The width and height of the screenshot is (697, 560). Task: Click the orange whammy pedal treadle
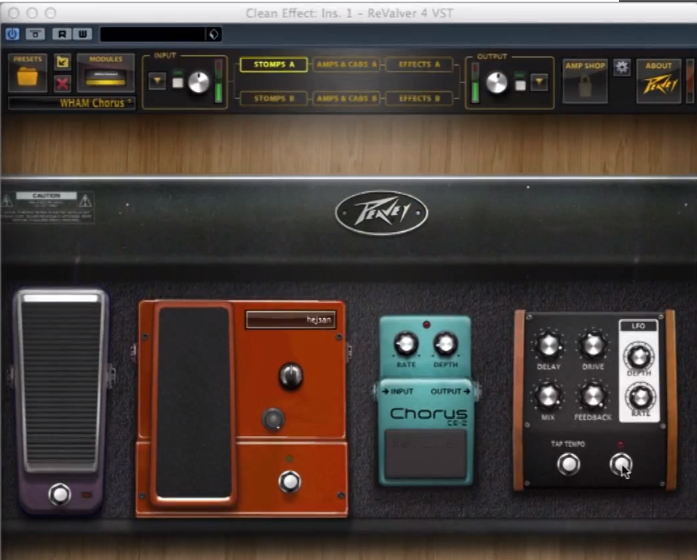coord(194,402)
